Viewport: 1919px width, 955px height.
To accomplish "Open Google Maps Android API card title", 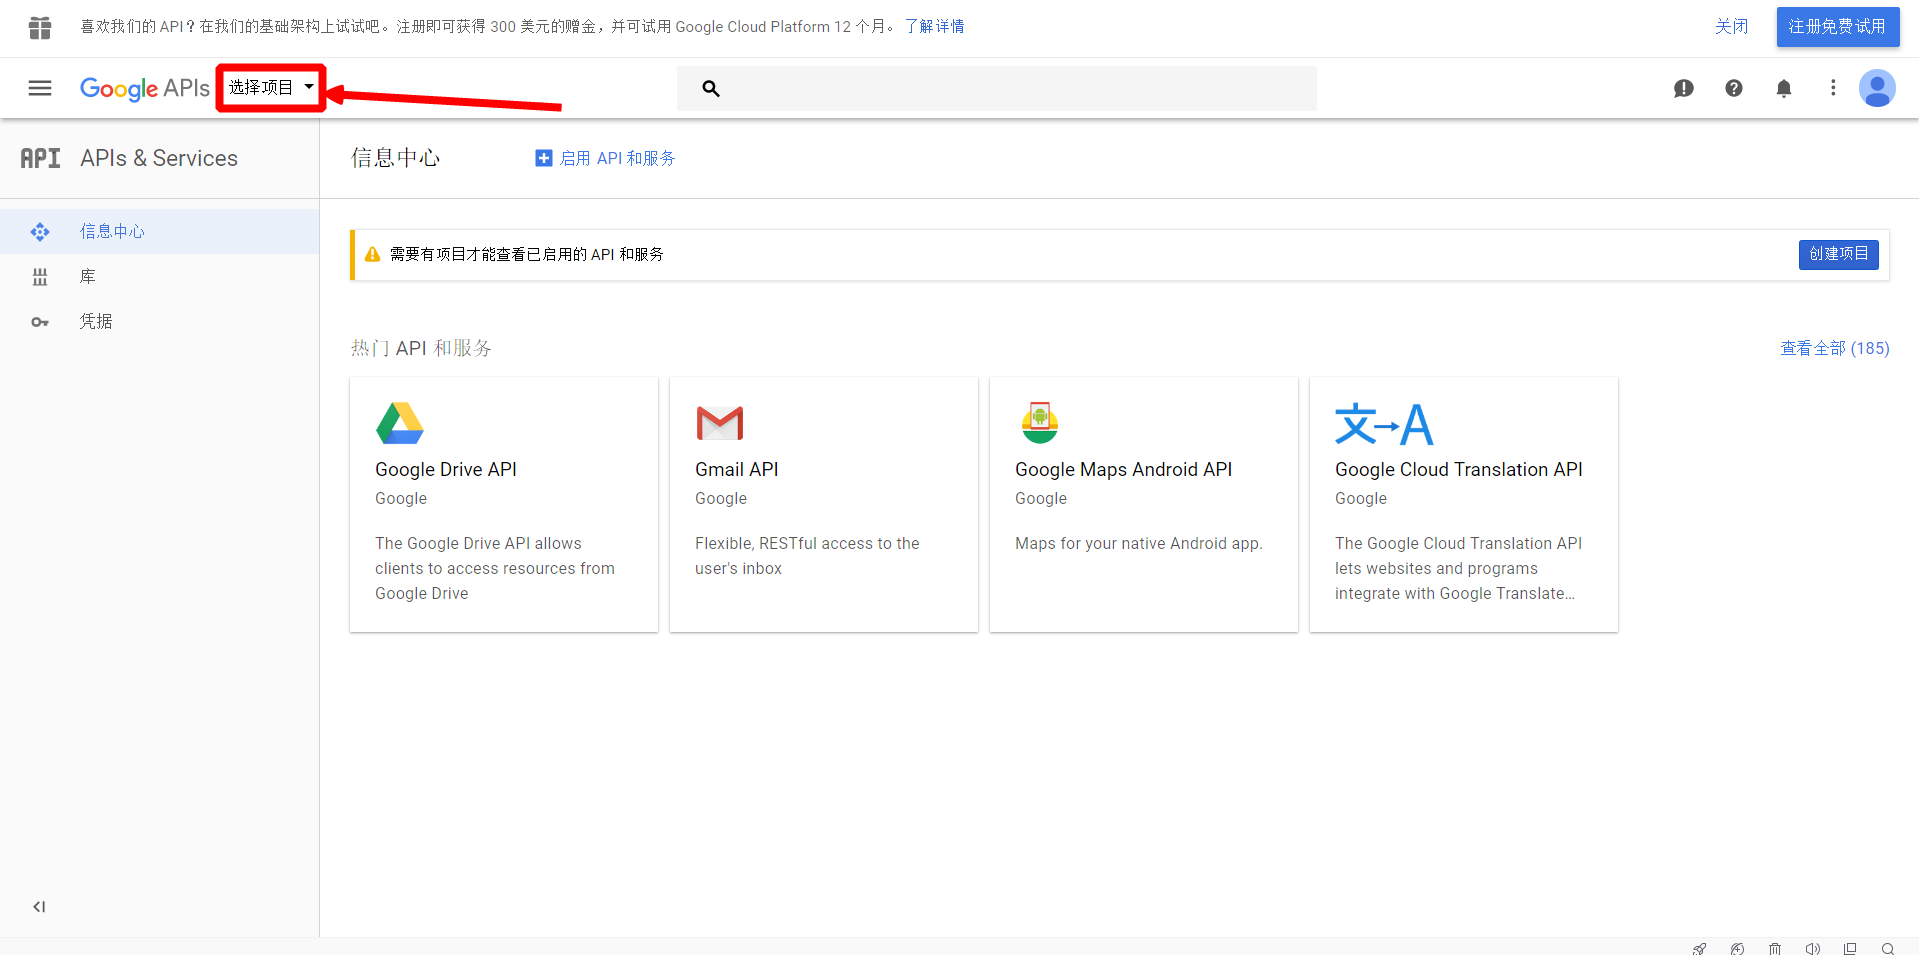I will (x=1123, y=469).
